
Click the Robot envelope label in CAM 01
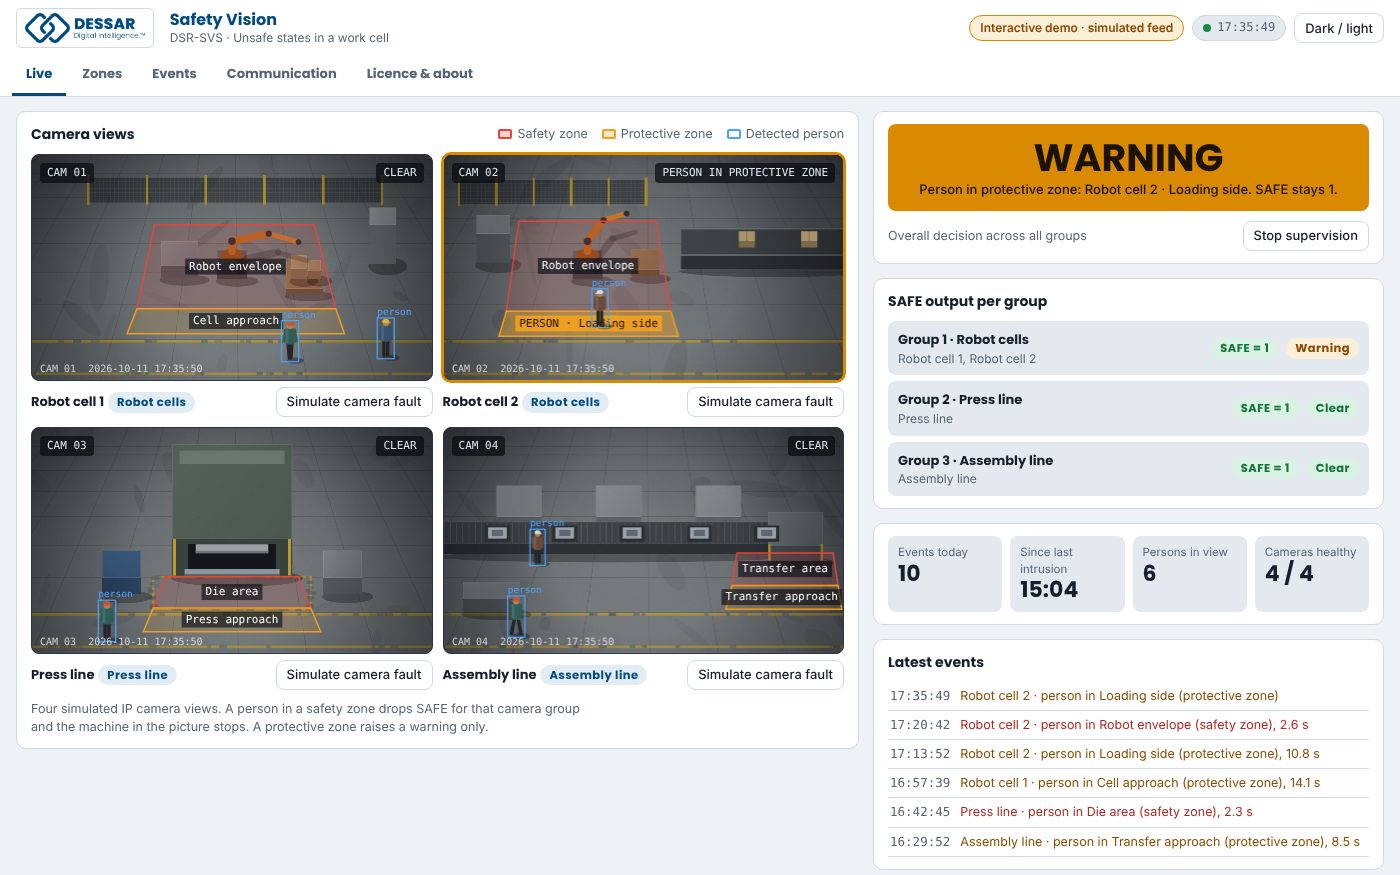click(235, 266)
